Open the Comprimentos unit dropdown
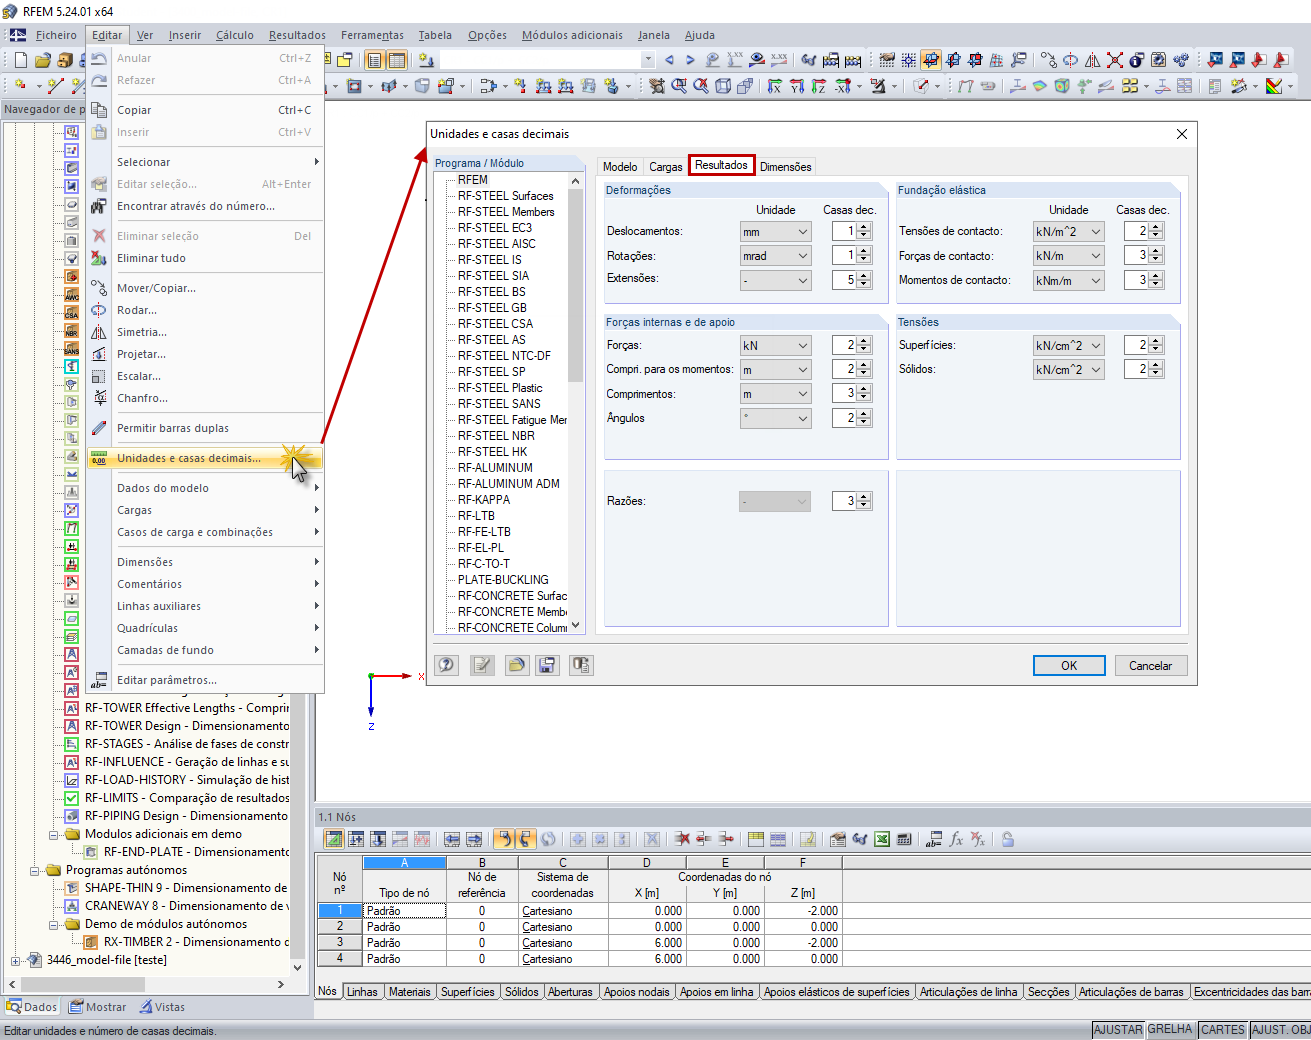 click(x=775, y=394)
